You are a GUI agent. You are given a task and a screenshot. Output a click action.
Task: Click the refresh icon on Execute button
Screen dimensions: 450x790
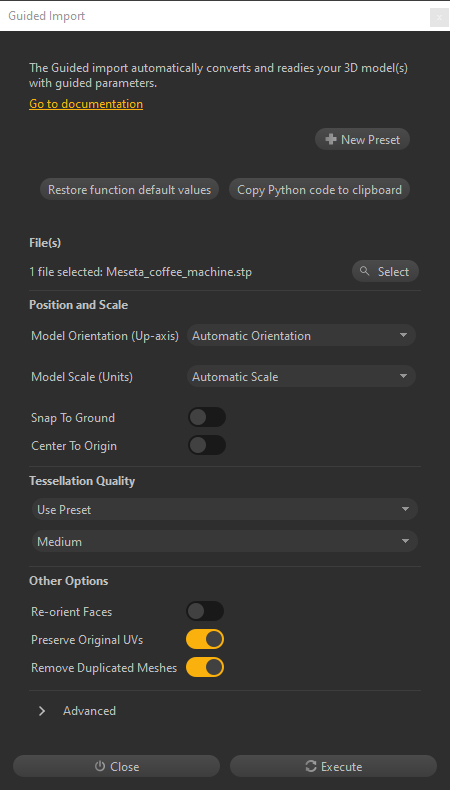pos(311,766)
